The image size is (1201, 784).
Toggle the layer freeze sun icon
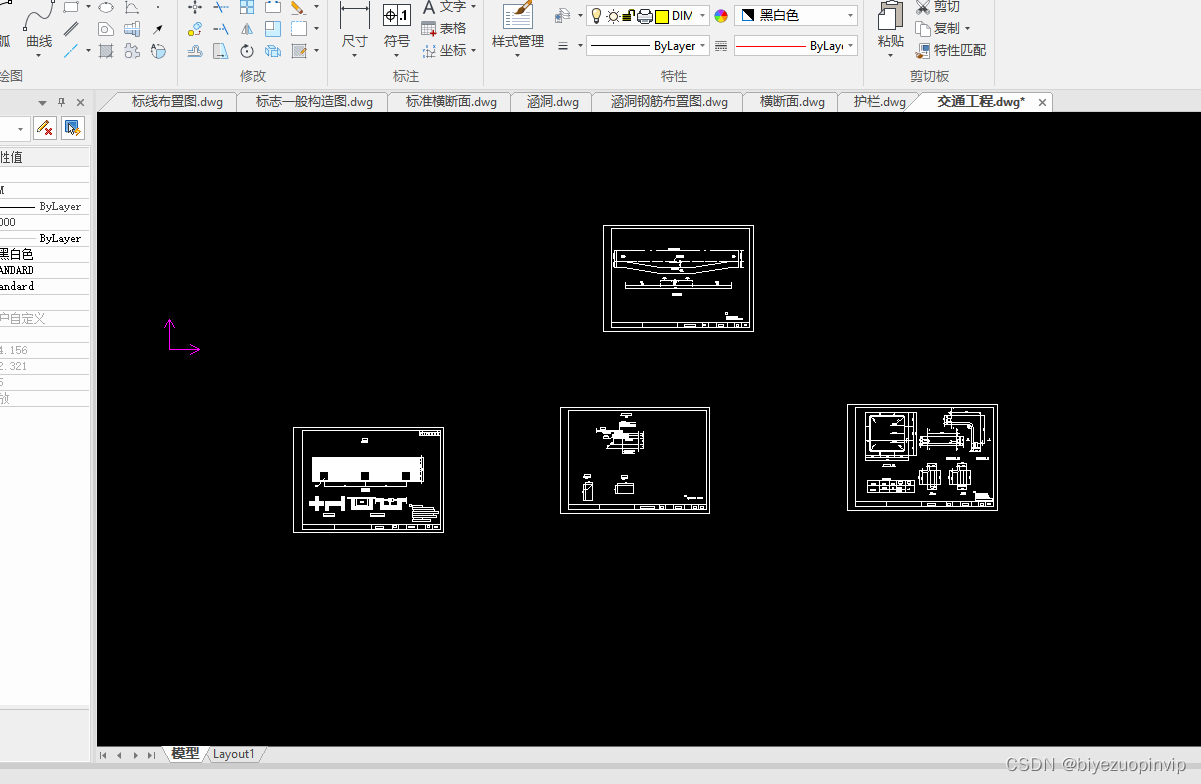[x=612, y=16]
